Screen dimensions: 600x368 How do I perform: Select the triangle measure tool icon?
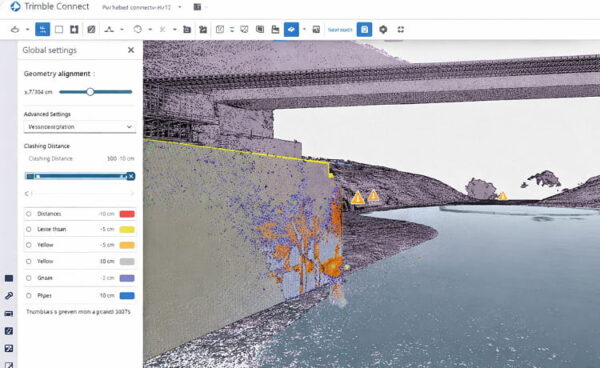point(109,29)
